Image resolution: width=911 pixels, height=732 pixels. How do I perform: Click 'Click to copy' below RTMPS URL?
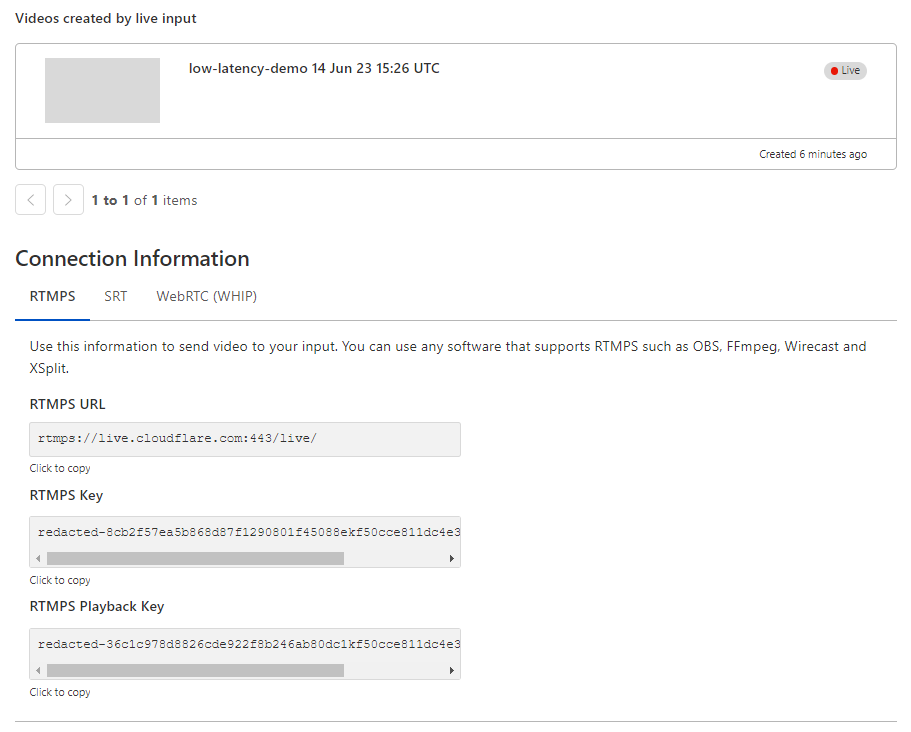click(60, 468)
